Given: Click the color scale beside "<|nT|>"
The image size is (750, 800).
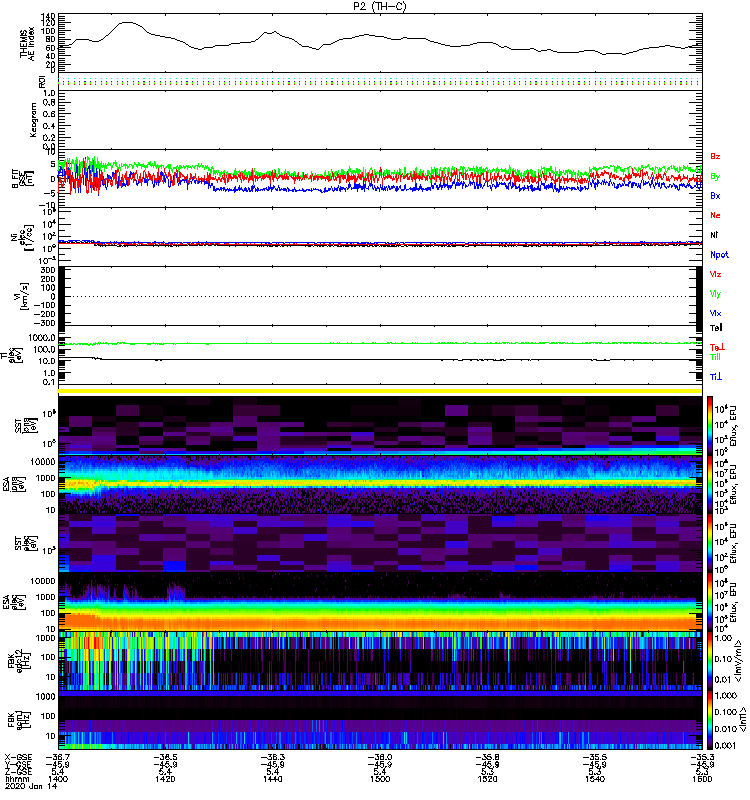Looking at the screenshot, I should tap(710, 720).
